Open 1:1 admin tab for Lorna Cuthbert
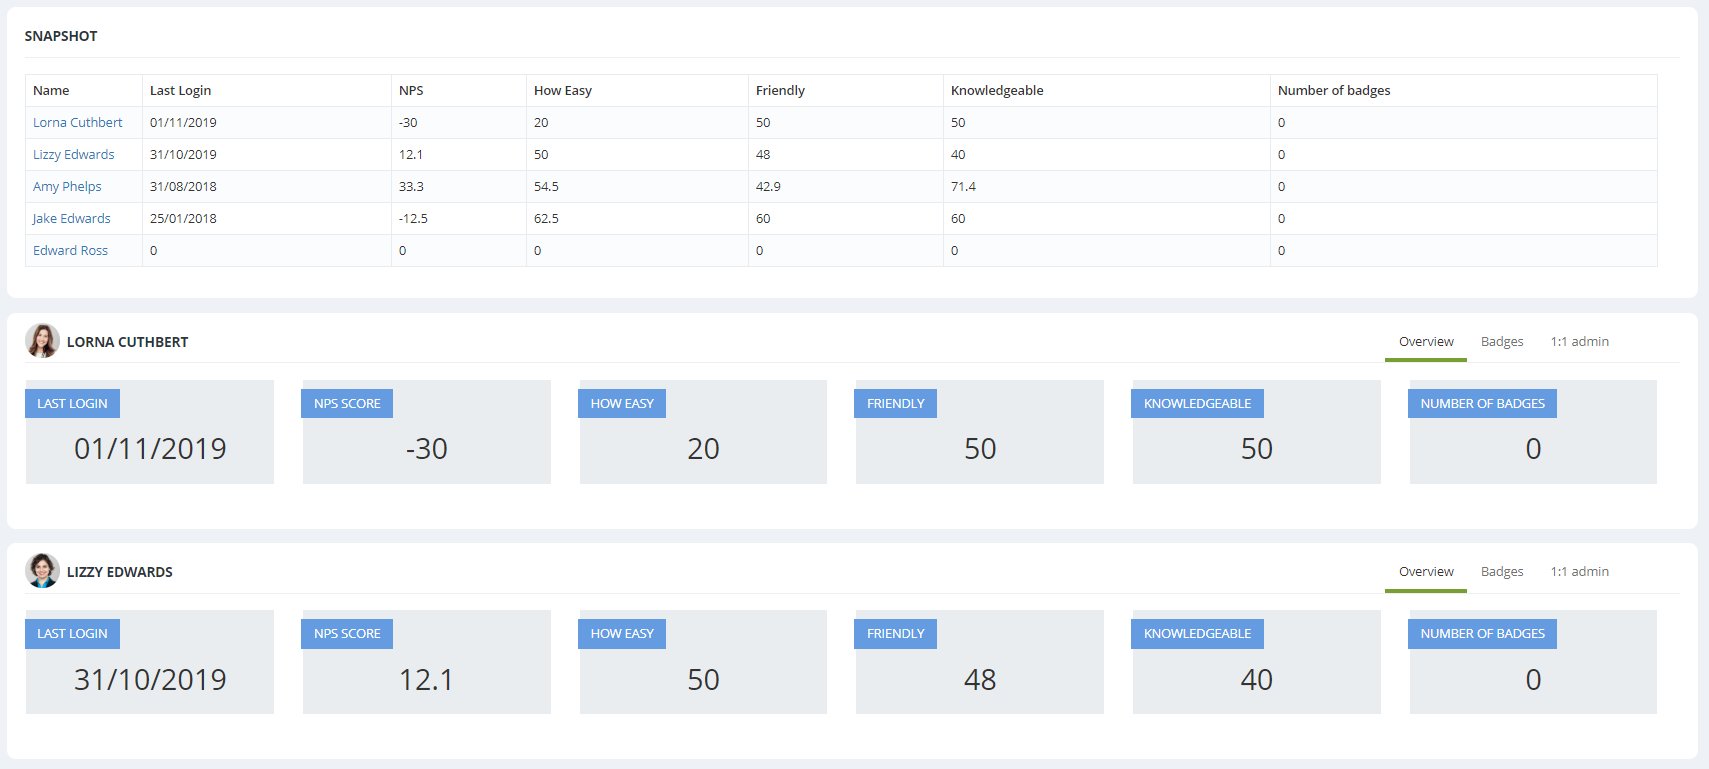 (1580, 342)
